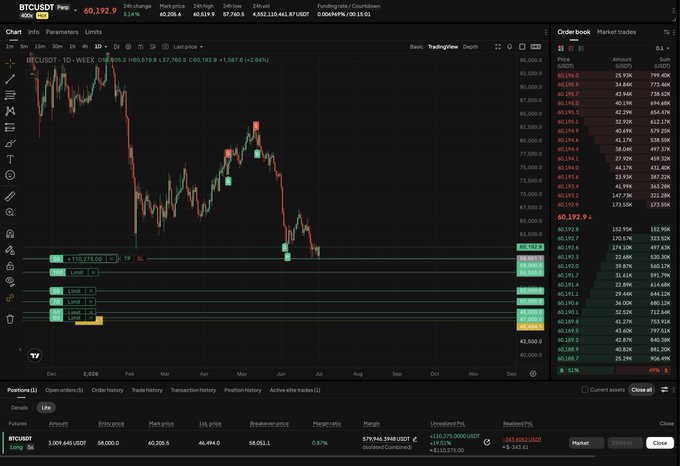Open chart settings next to candle-type icon
The height and width of the screenshot is (466, 680).
[x=128, y=46]
